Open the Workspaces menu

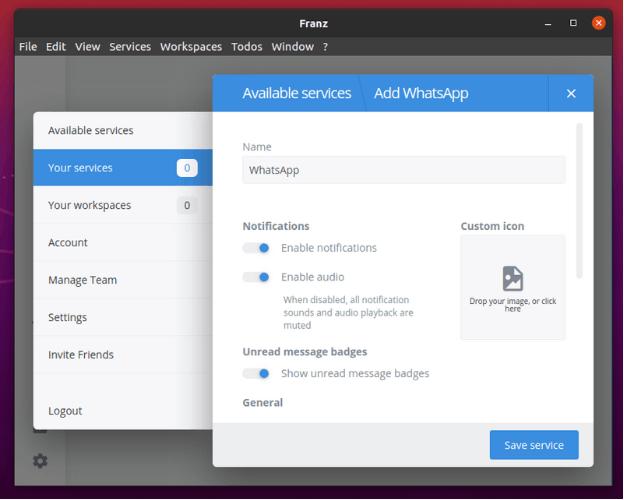[191, 46]
